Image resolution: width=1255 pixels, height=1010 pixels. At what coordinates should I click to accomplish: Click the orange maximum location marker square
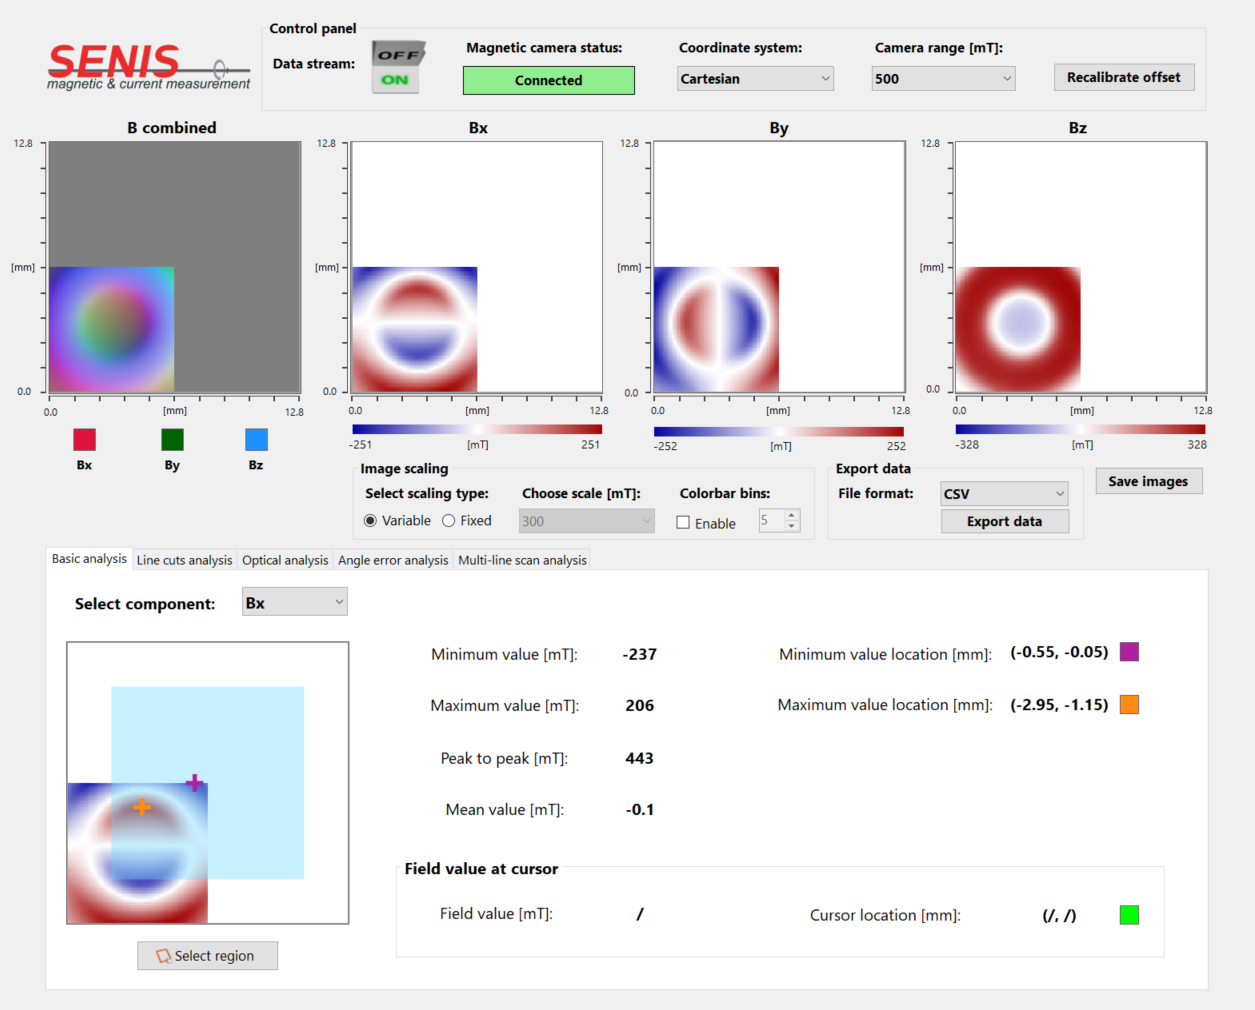pyautogui.click(x=1129, y=705)
